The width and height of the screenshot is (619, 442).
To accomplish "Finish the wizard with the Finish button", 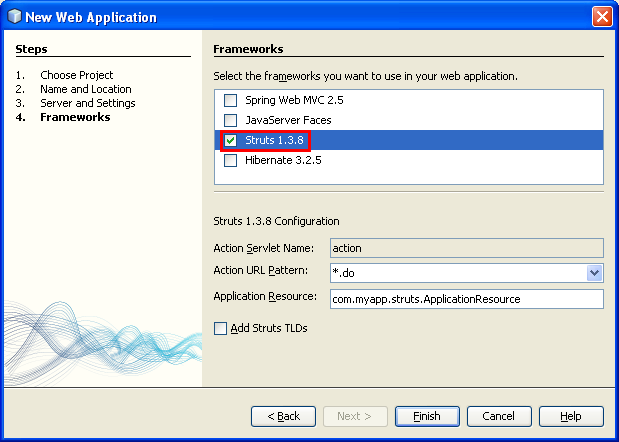I will click(427, 416).
